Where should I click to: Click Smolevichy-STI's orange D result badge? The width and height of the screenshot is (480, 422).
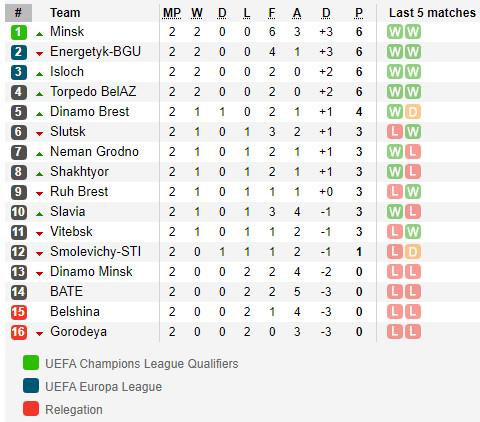coord(413,252)
